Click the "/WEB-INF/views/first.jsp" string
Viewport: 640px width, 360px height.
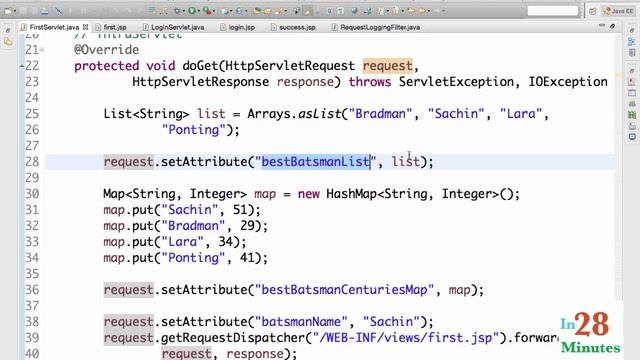[x=406, y=338]
